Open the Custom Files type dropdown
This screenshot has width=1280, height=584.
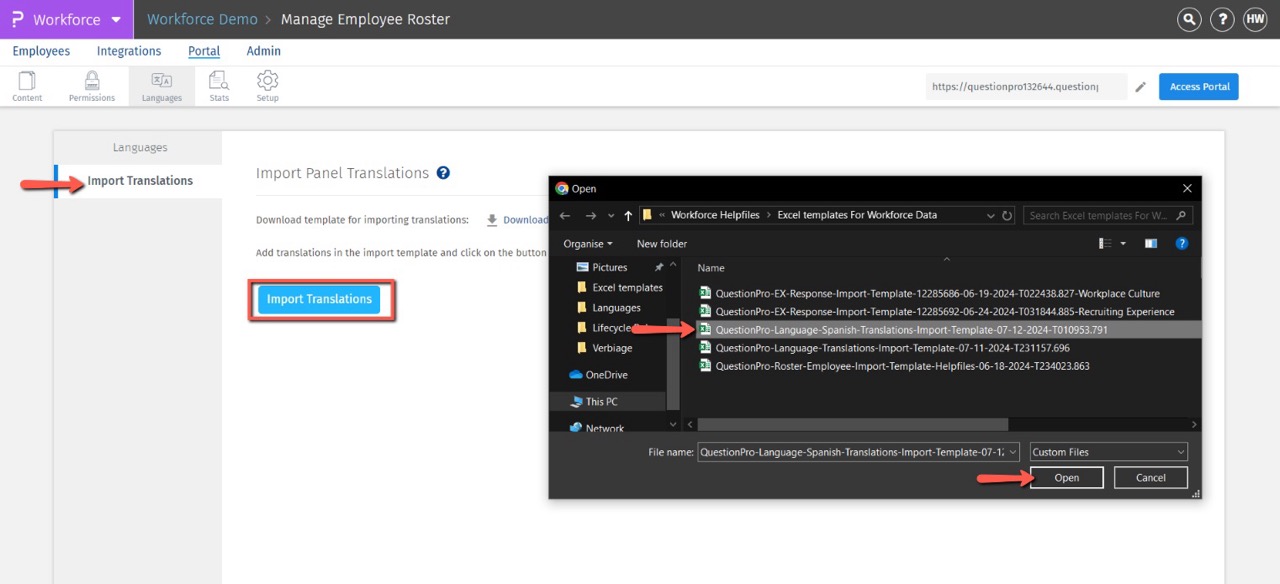point(1108,452)
